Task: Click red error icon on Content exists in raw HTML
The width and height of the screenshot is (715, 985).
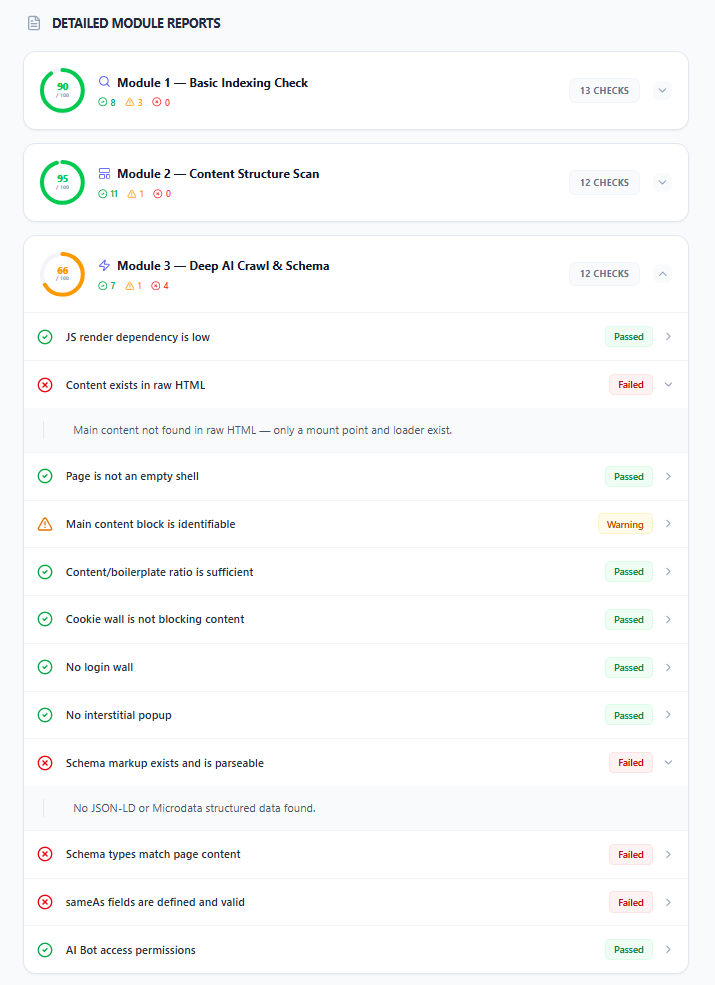Action: [x=44, y=385]
